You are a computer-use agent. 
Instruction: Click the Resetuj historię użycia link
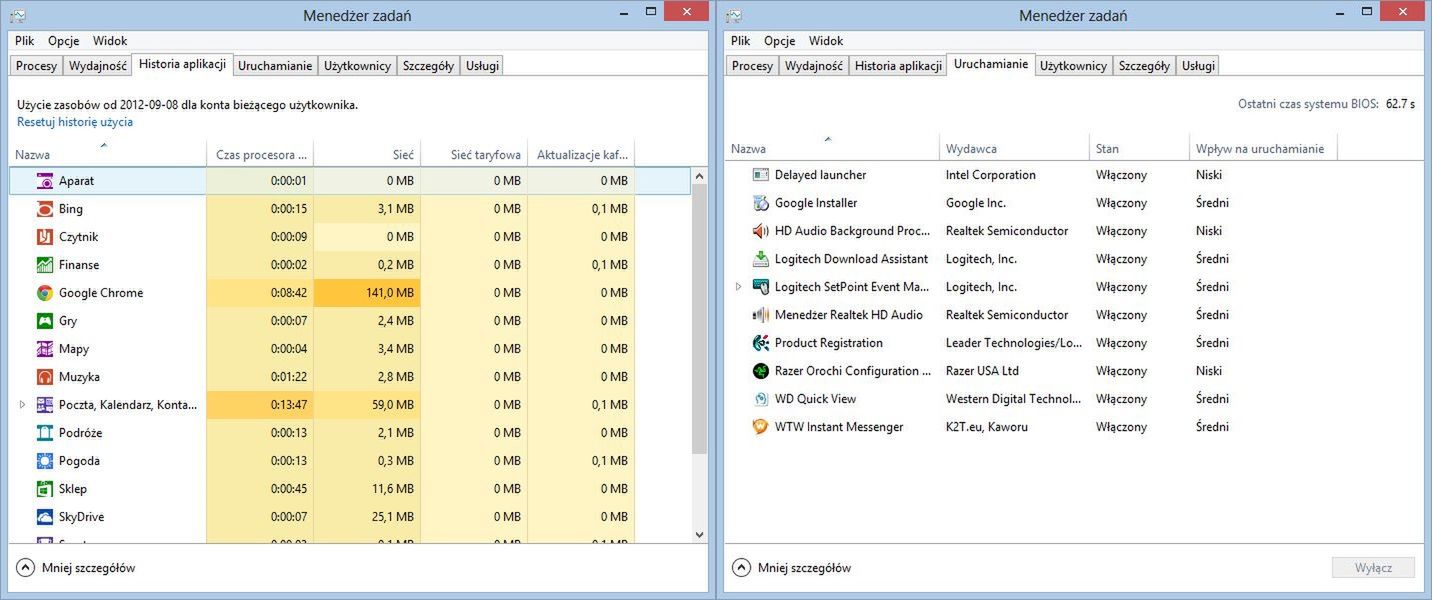click(x=75, y=122)
